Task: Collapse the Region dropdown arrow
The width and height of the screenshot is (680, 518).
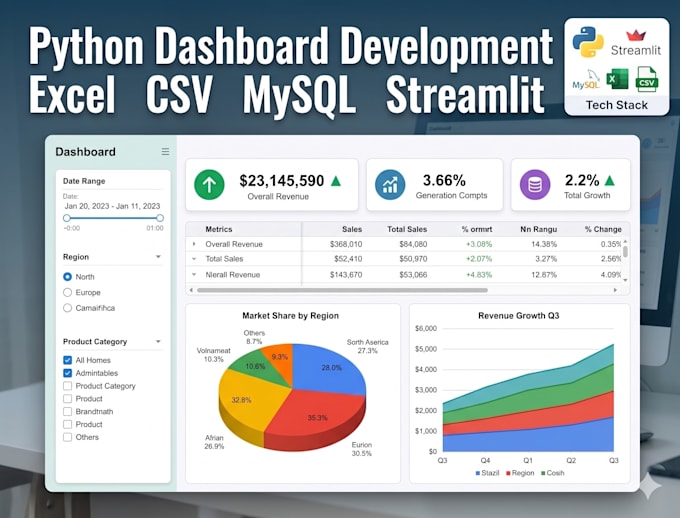Action: pos(158,257)
